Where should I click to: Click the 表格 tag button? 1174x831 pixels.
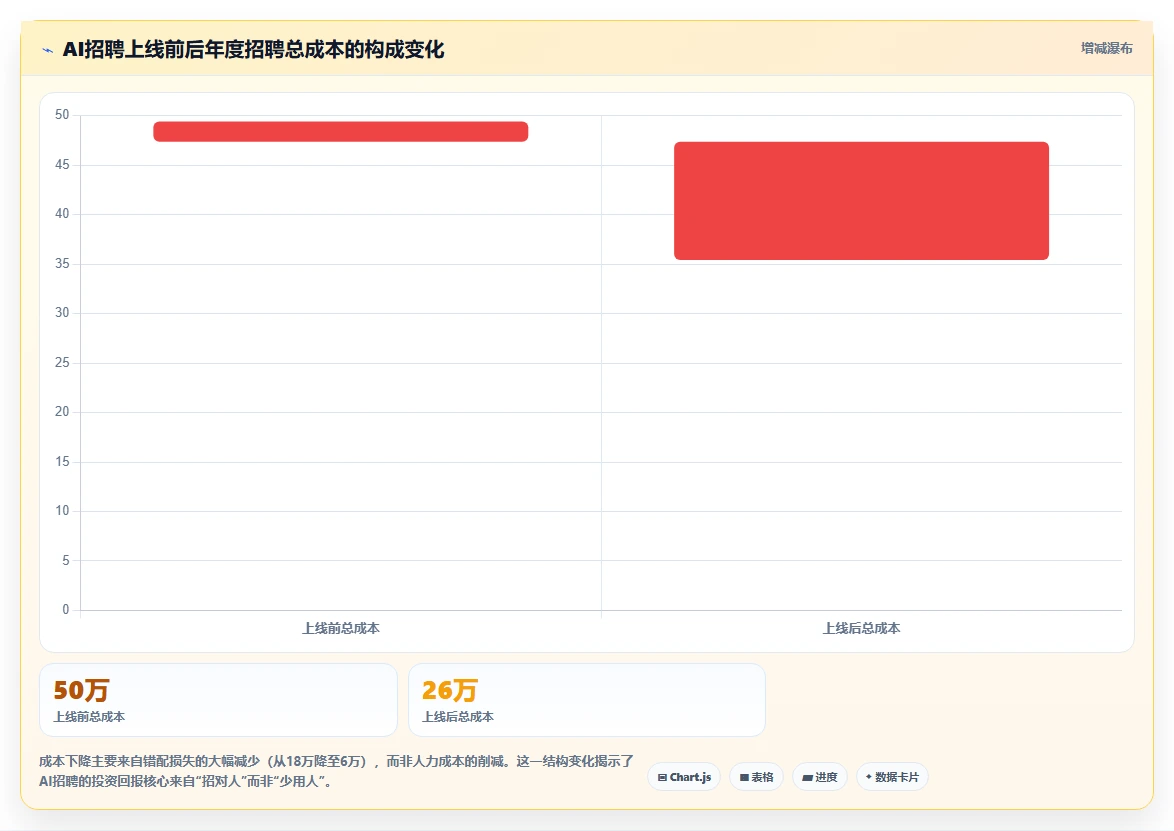tap(756, 777)
